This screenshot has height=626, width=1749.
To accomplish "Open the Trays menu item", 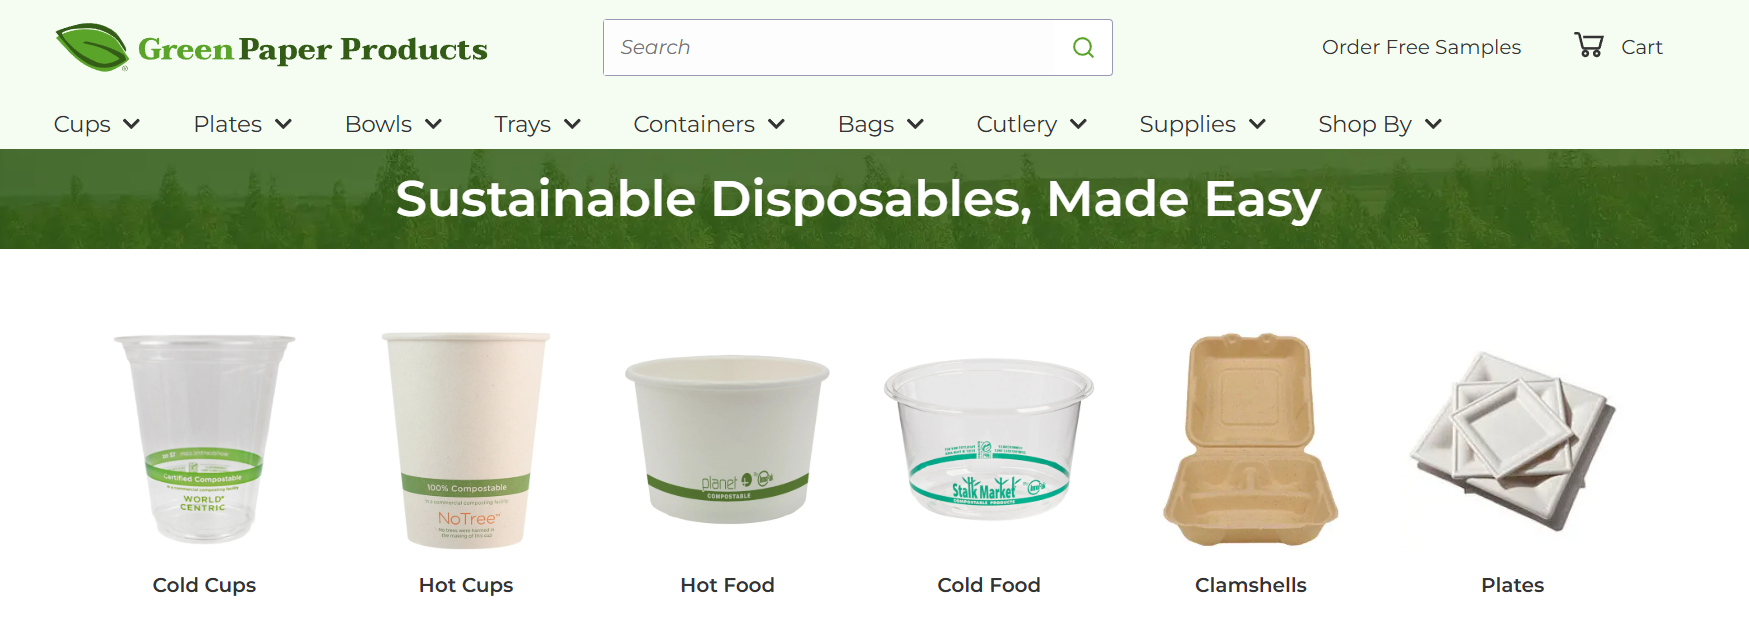I will [537, 124].
